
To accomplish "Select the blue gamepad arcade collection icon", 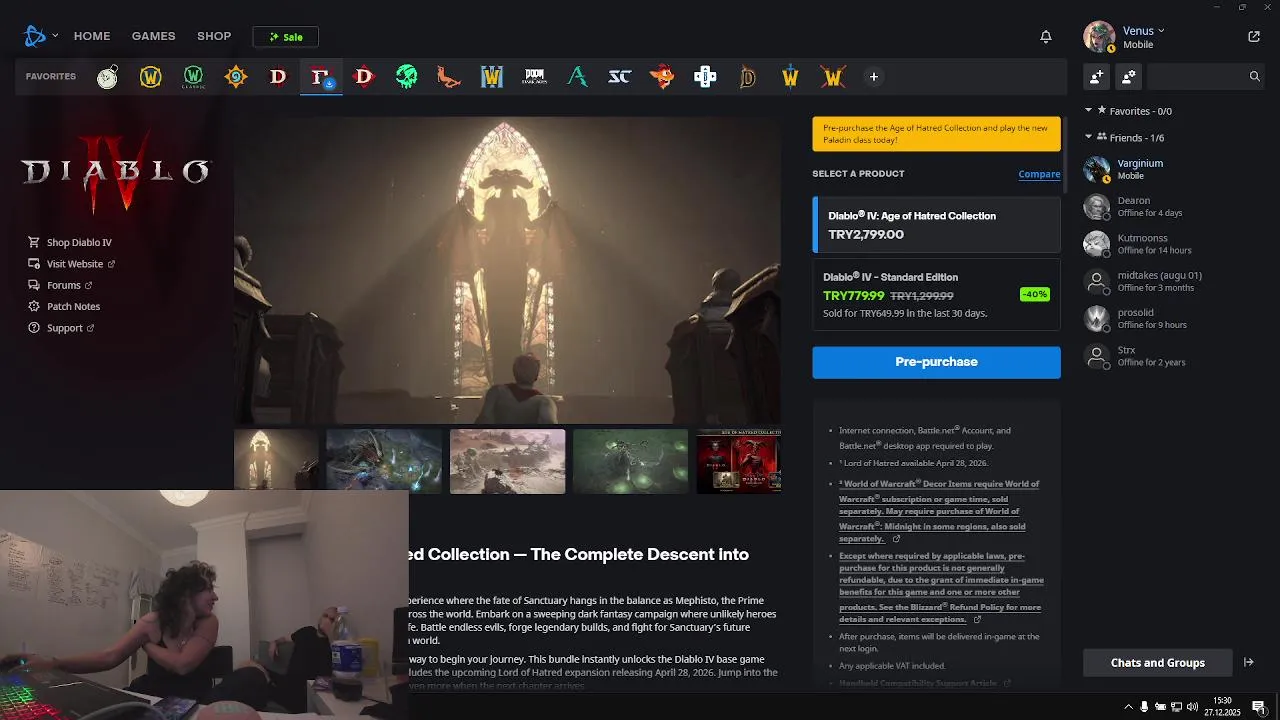I will [705, 77].
